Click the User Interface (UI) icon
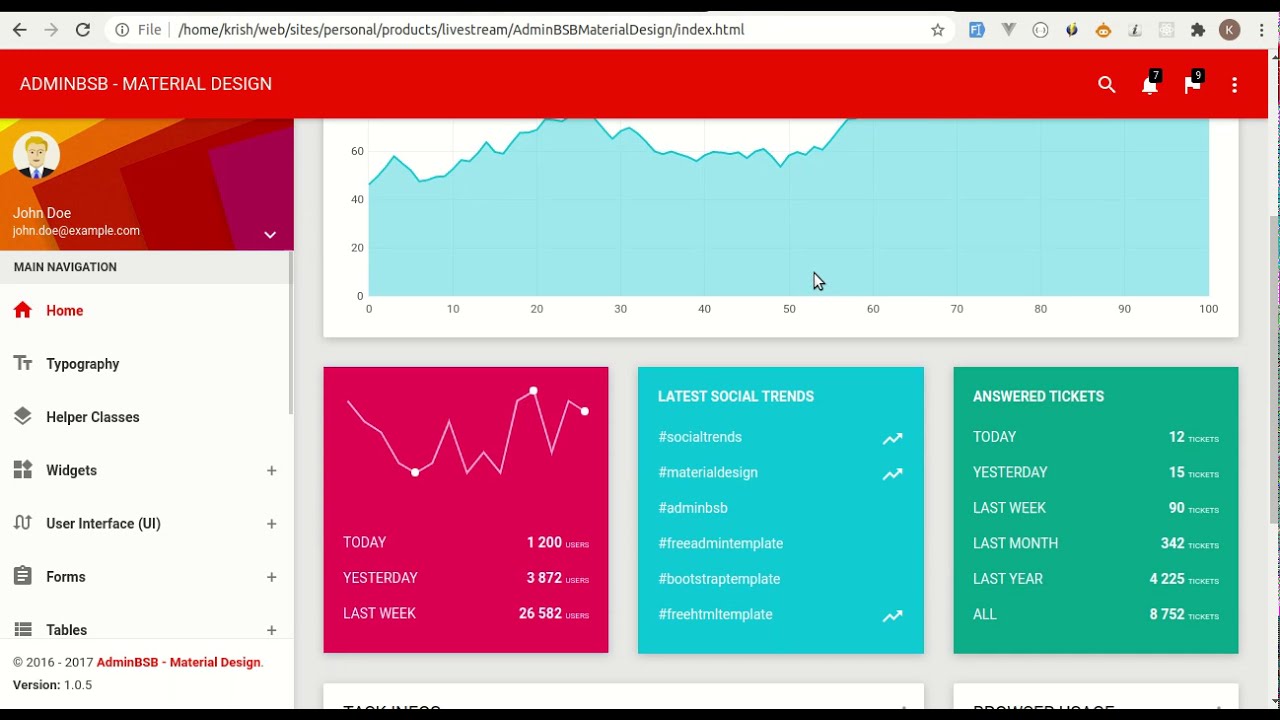Viewport: 1280px width, 720px height. tap(23, 522)
